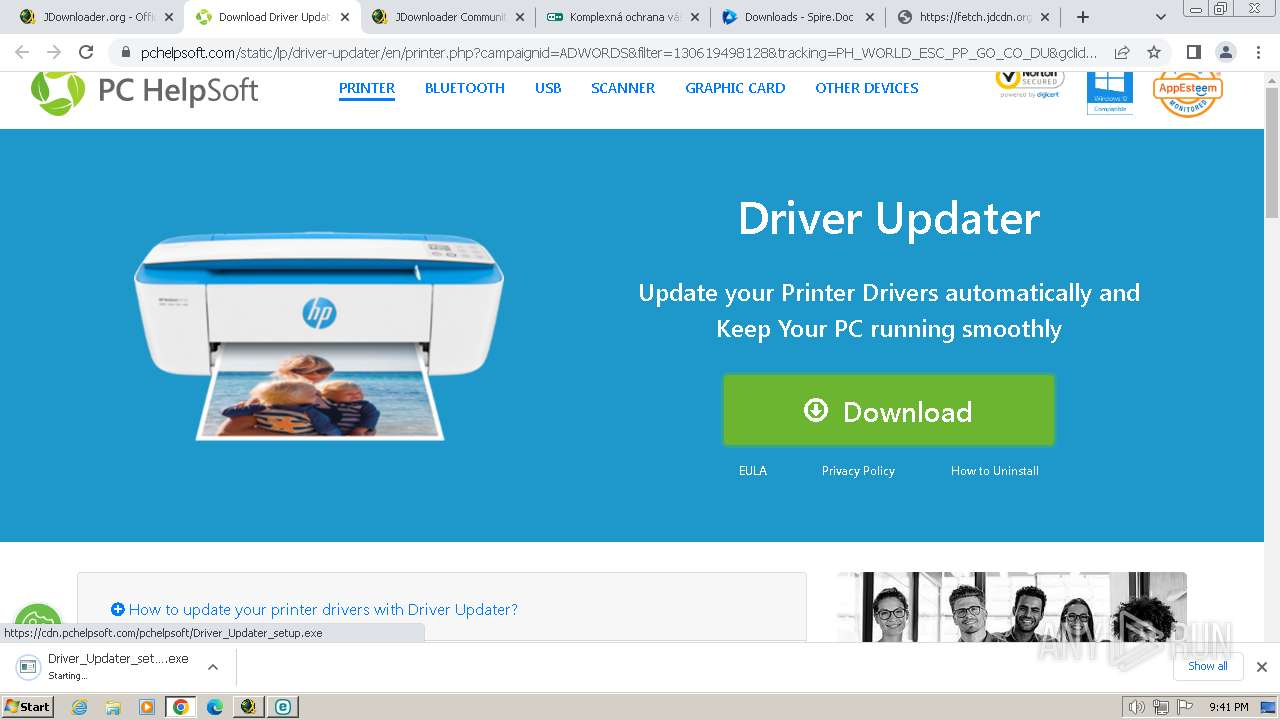Image resolution: width=1280 pixels, height=720 pixels.
Task: Expand the download item options chevron
Action: [212, 667]
